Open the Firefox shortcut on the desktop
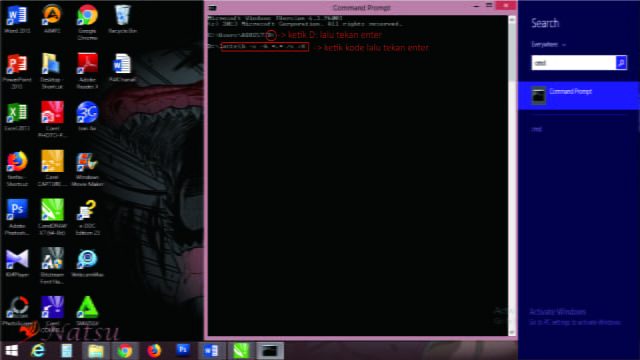The height and width of the screenshot is (360, 640). point(17,169)
